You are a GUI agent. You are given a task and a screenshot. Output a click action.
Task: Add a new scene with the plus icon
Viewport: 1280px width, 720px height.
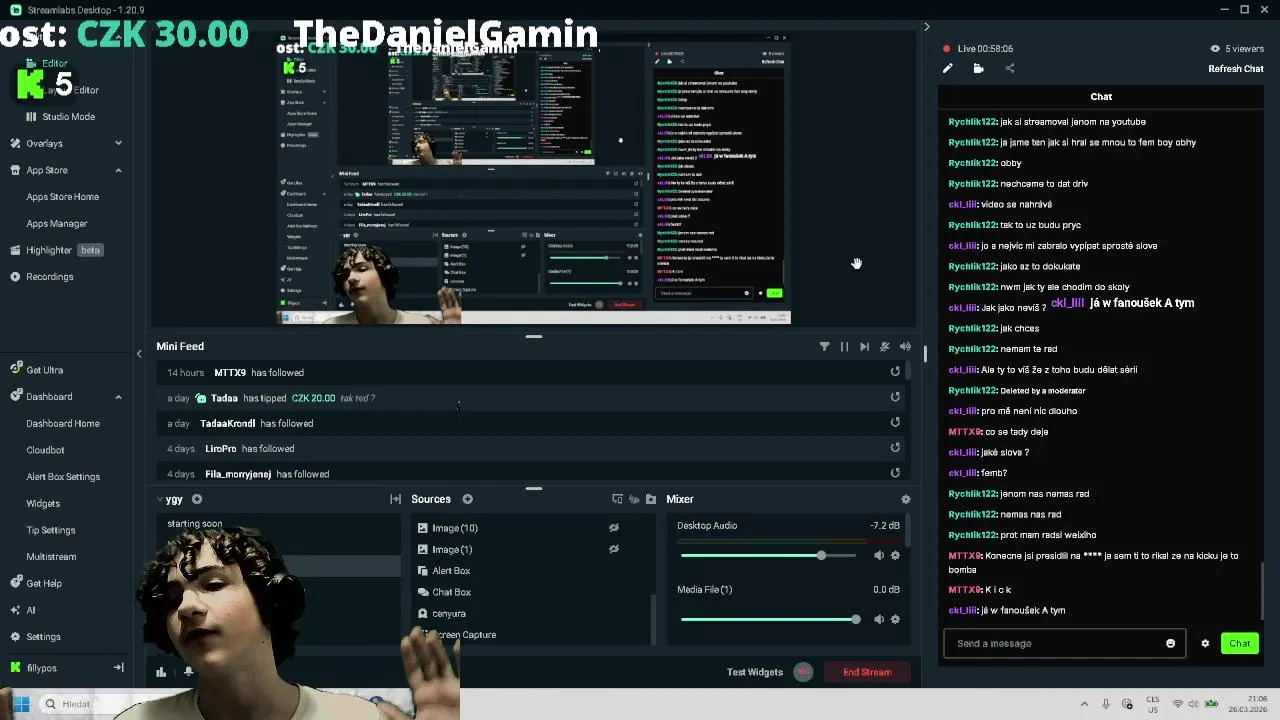(197, 499)
